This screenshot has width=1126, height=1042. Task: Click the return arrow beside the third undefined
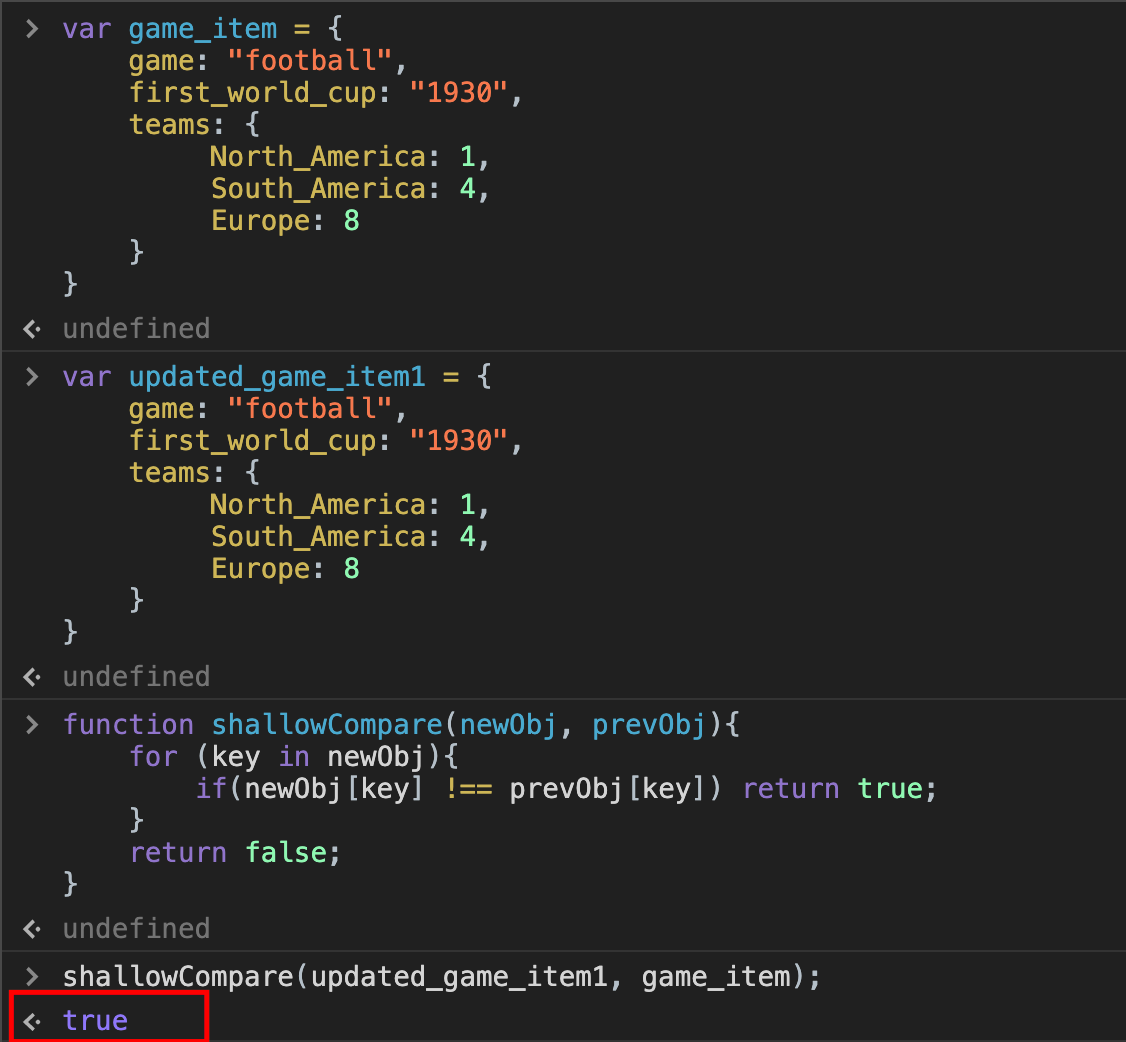click(31, 928)
